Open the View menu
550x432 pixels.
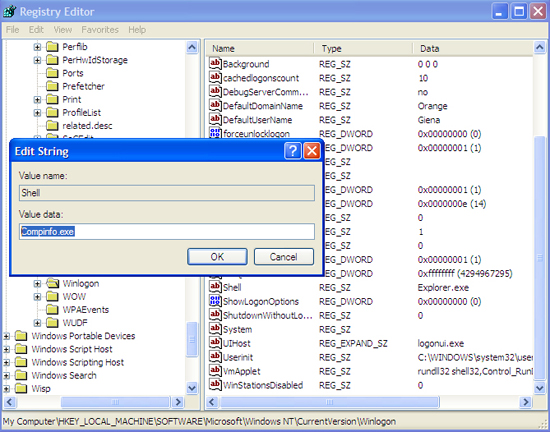pyautogui.click(x=63, y=30)
